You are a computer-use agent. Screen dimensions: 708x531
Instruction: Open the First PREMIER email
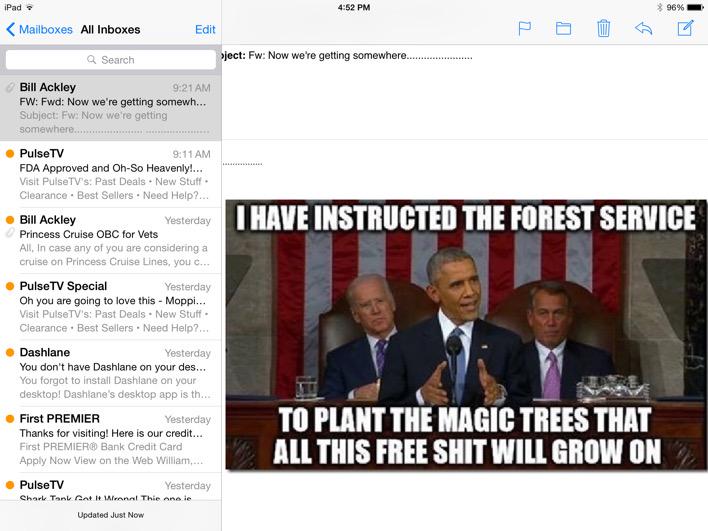111,439
